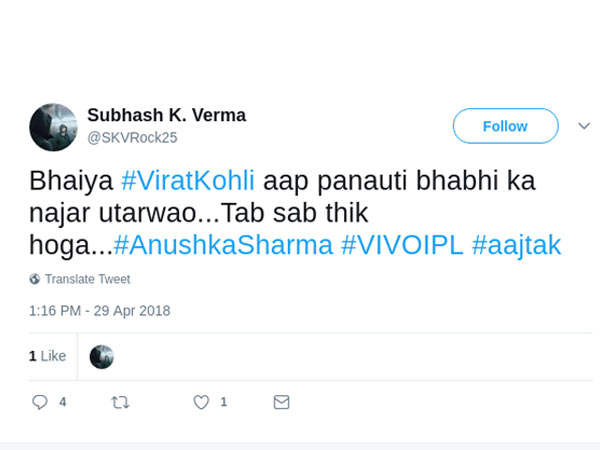Image resolution: width=600 pixels, height=450 pixels.
Task: Expand the tweet options chevron
Action: pos(584,126)
